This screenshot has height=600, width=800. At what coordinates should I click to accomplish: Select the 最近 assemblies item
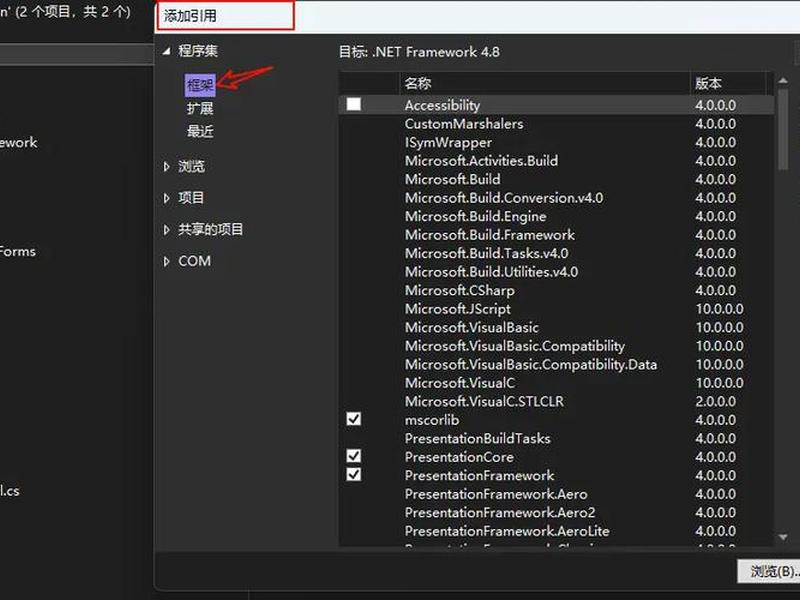200,132
